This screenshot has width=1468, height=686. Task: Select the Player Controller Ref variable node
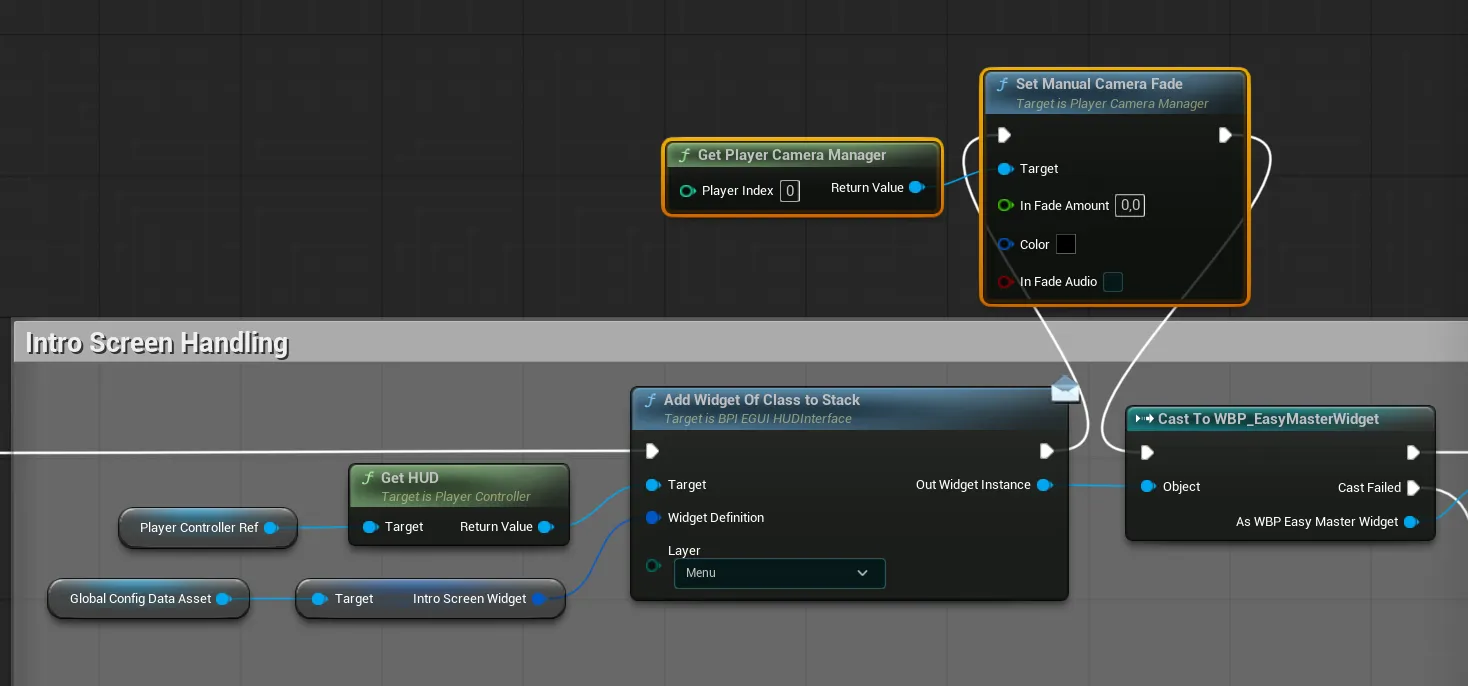(208, 528)
